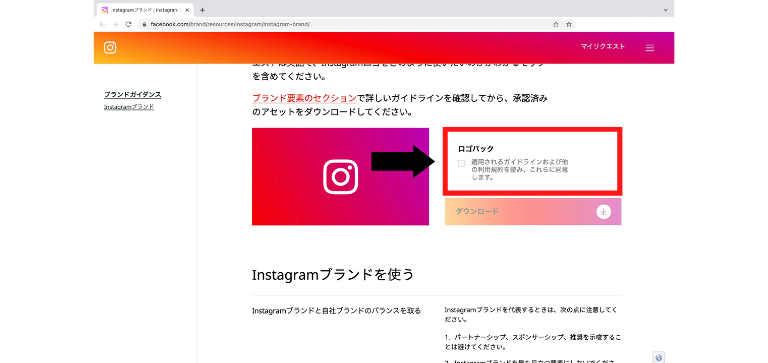Click the browser back arrow
The image size is (768, 363).
(x=102, y=24)
